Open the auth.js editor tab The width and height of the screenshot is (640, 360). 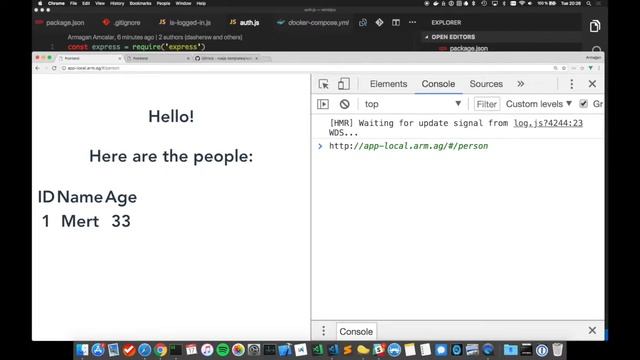coord(244,22)
